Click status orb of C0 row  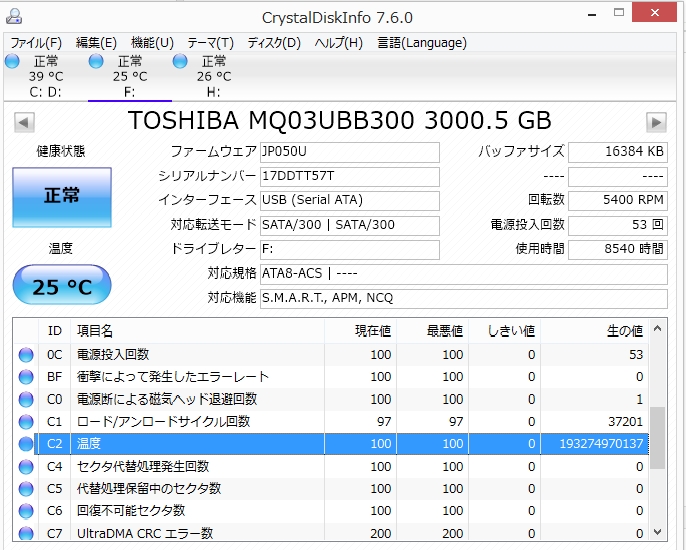(x=26, y=399)
